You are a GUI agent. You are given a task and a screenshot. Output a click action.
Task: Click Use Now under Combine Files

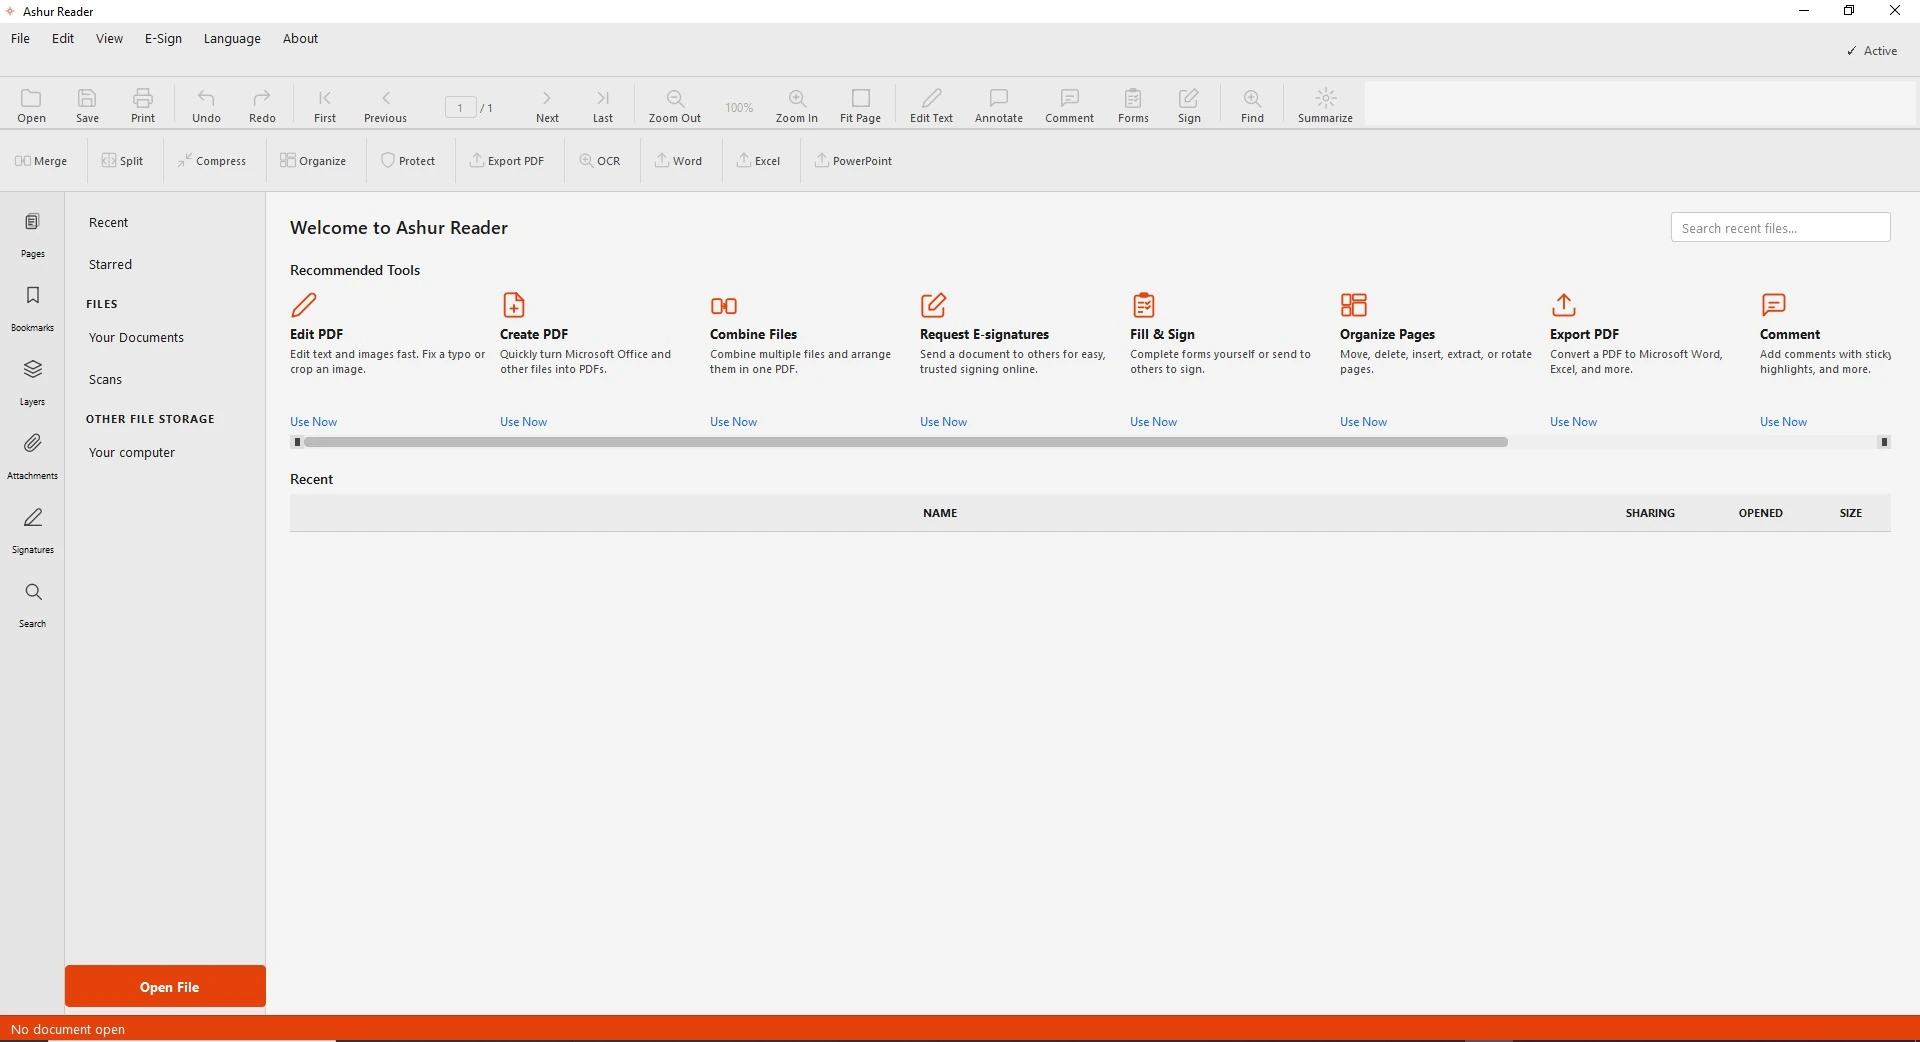(x=734, y=422)
